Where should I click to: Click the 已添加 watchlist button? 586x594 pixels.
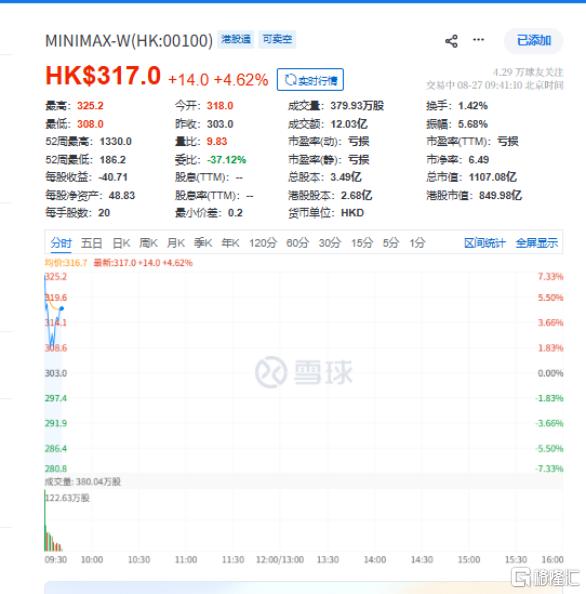click(534, 41)
